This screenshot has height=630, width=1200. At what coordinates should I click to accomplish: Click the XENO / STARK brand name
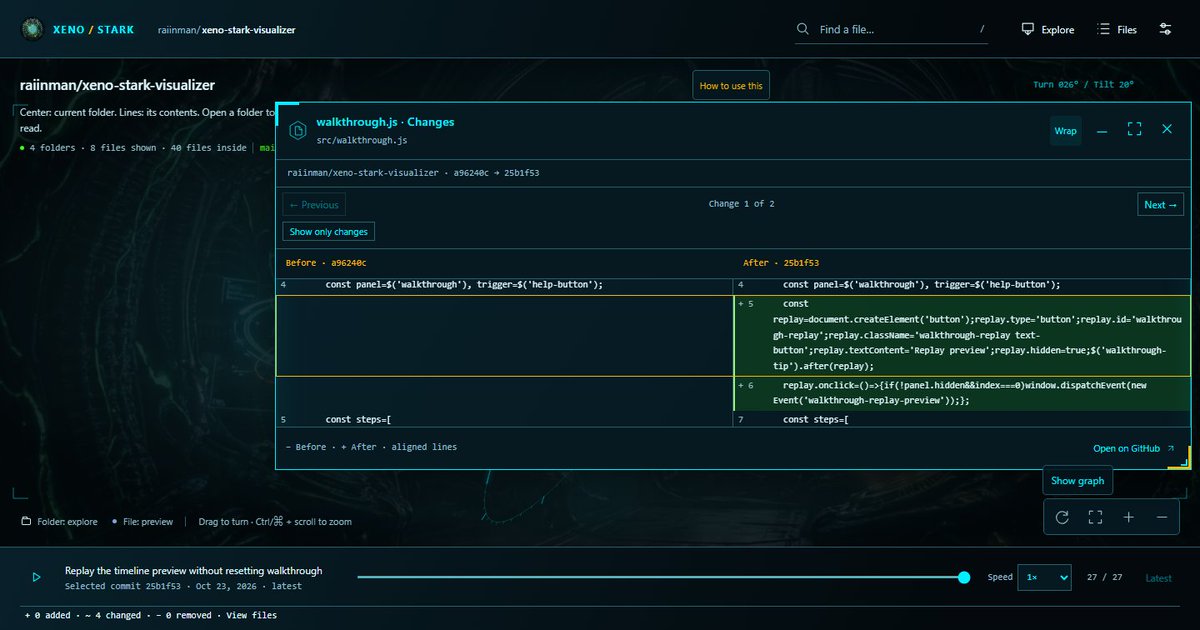pos(93,30)
